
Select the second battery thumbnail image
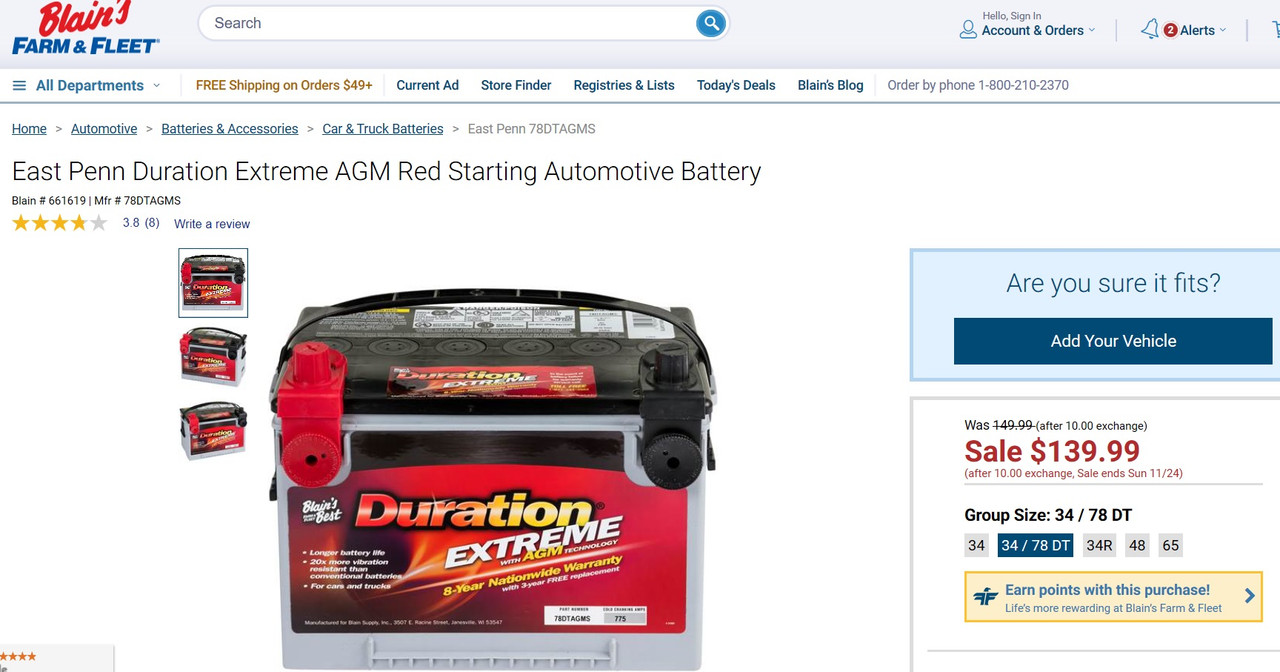pos(213,356)
